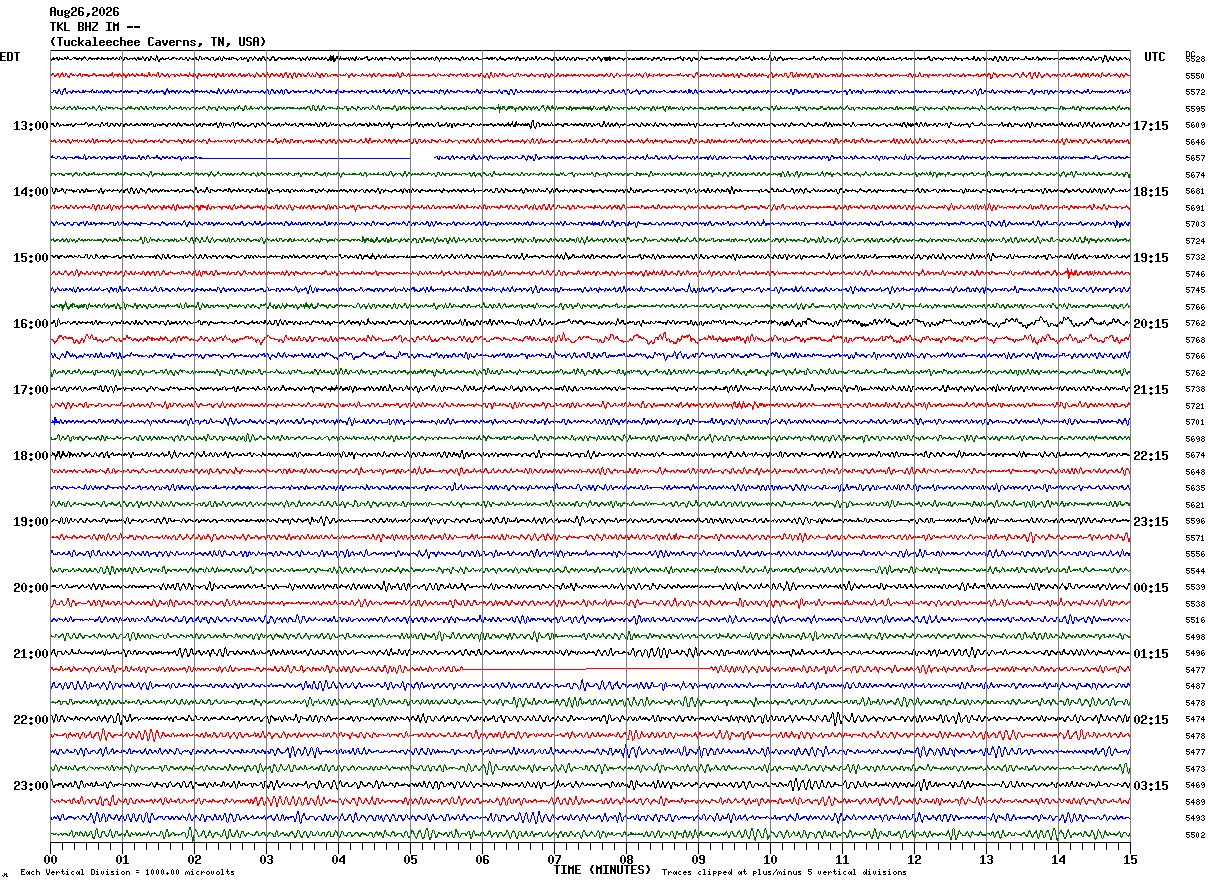The image size is (1210, 886).
Task: Click the flat blue gap line segment
Action: point(305,158)
